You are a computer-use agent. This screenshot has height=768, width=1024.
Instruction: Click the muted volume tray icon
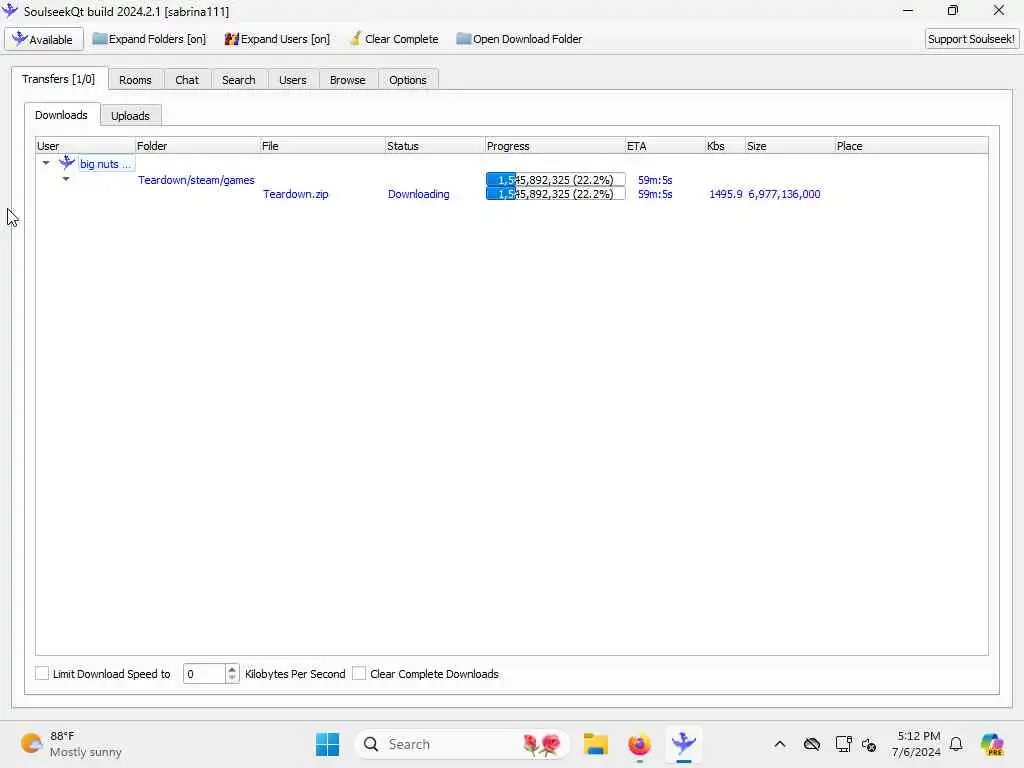pyautogui.click(x=869, y=744)
